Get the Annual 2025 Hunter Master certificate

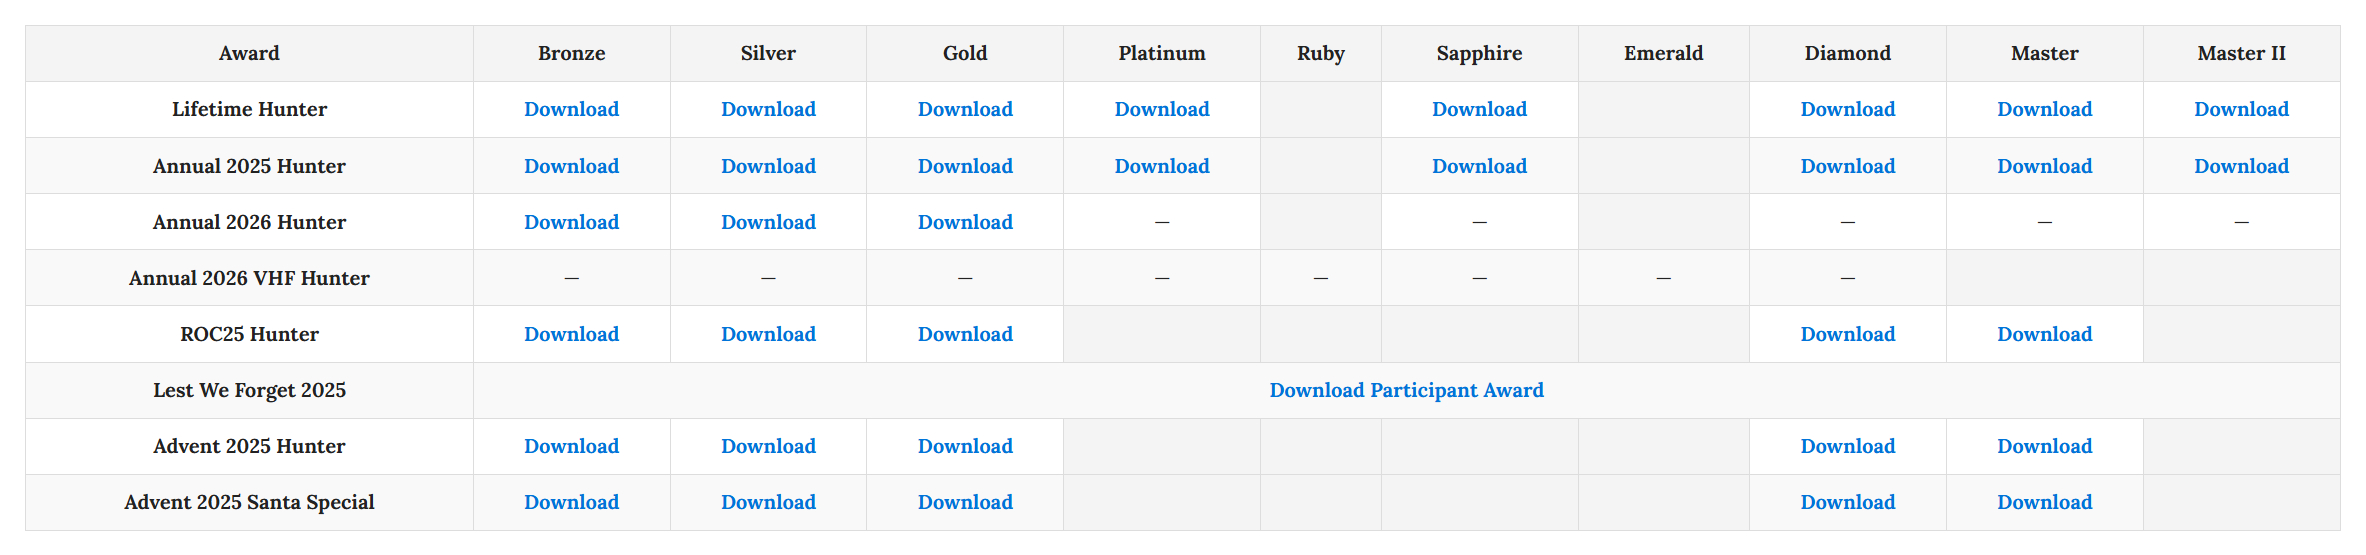2044,166
